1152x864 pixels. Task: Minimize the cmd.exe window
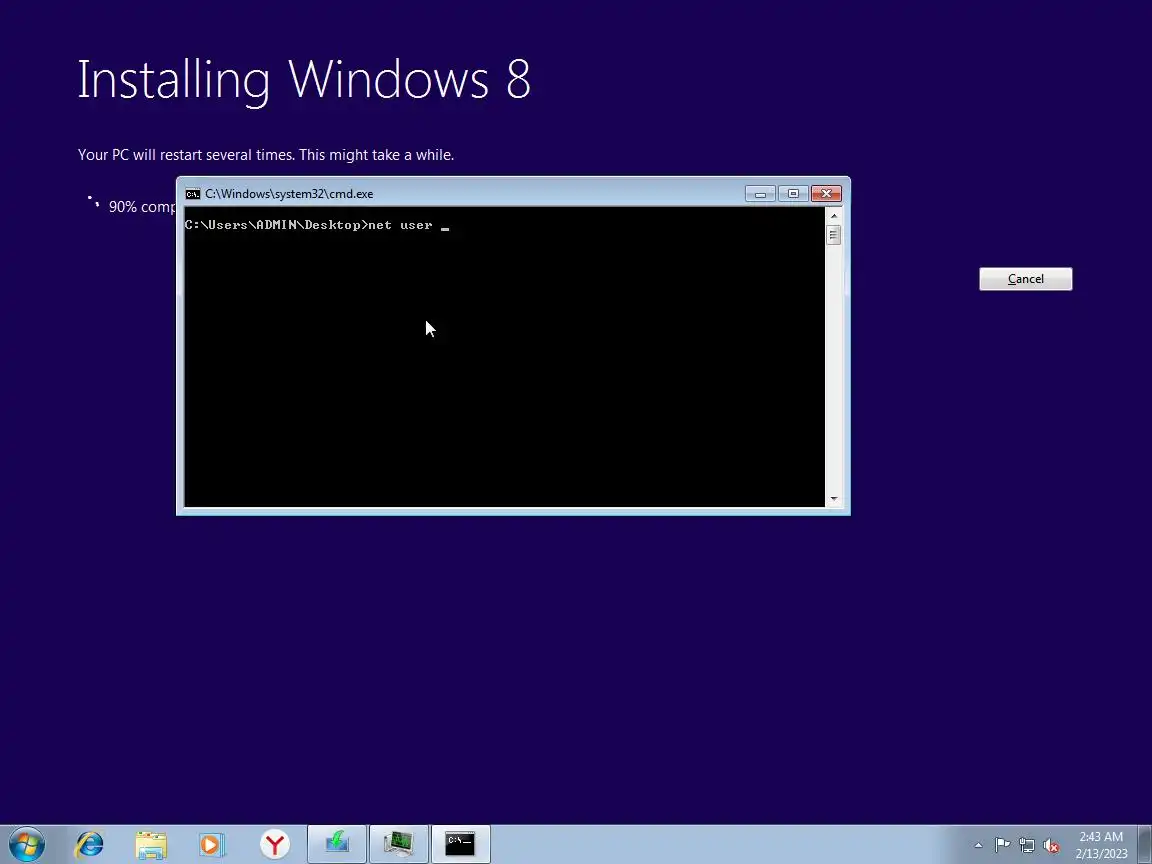(760, 194)
